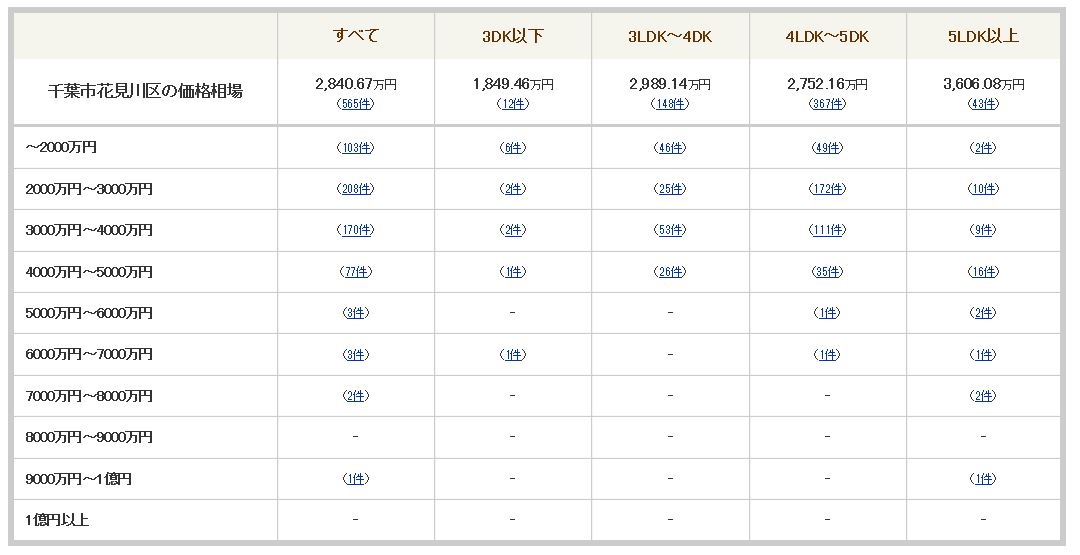Click the 148件 link under 3LDK〜4DK
The height and width of the screenshot is (555, 1080).
coord(669,104)
